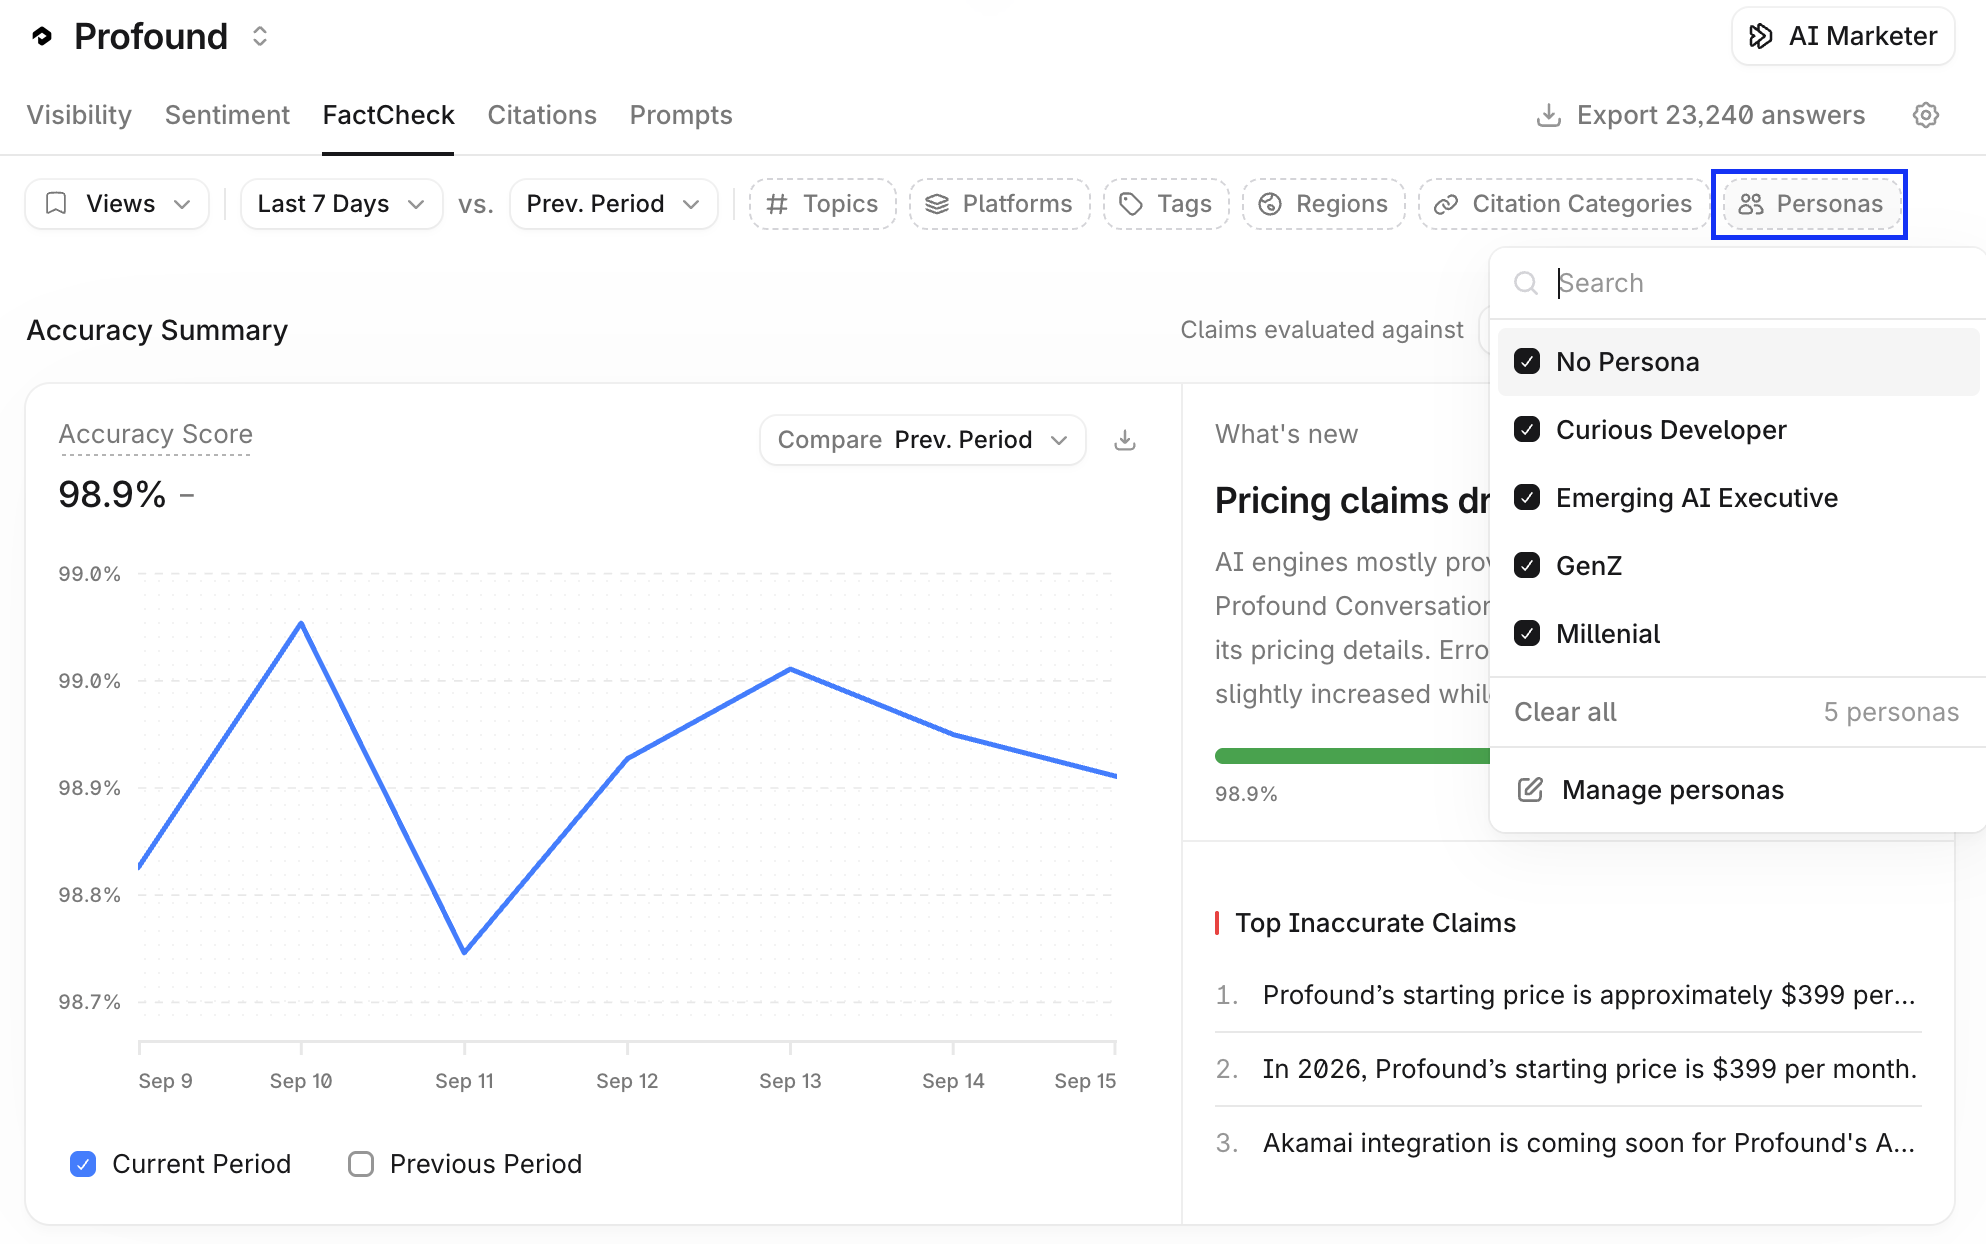Switch to the Citations tab
The image size is (1986, 1244).
point(542,115)
